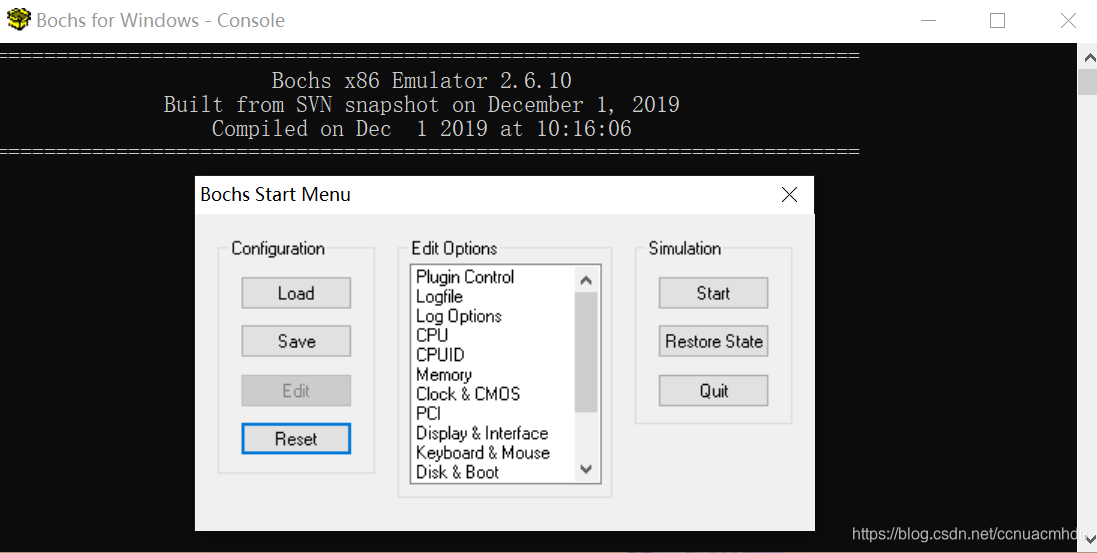Click the Save configuration button
1097x553 pixels.
tap(296, 342)
